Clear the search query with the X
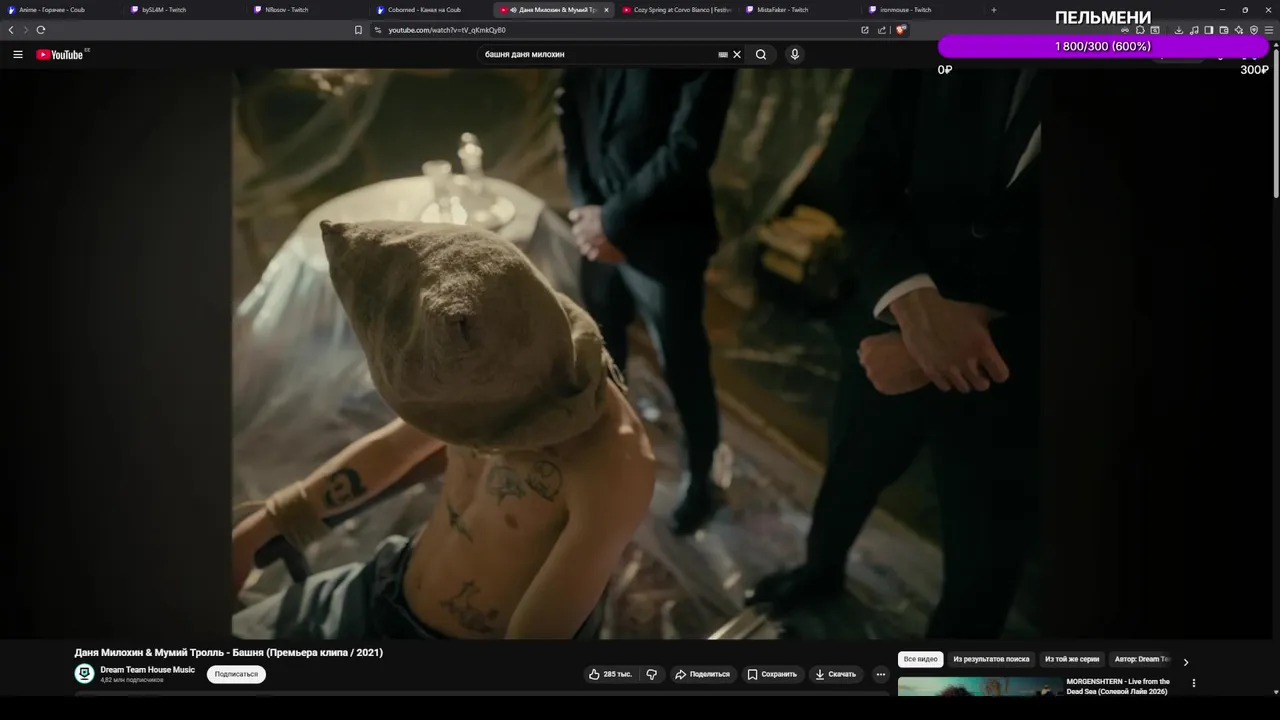The width and height of the screenshot is (1280, 720). click(737, 55)
